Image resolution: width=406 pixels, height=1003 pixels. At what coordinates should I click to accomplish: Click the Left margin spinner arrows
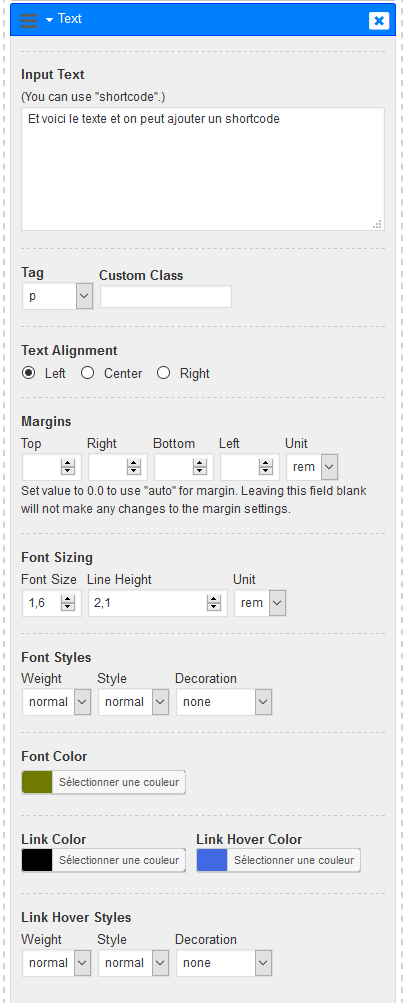point(266,468)
